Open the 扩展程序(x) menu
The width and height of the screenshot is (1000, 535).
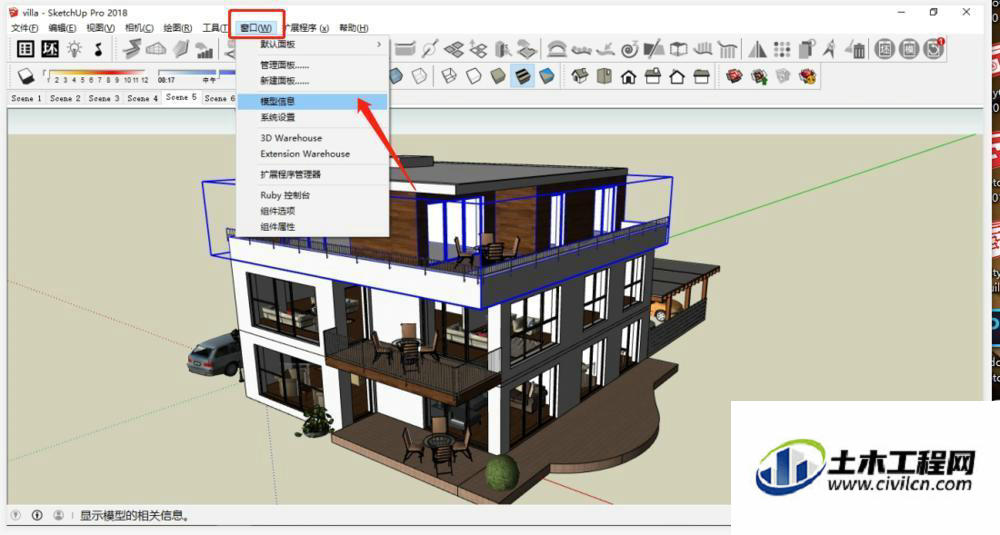(x=307, y=27)
